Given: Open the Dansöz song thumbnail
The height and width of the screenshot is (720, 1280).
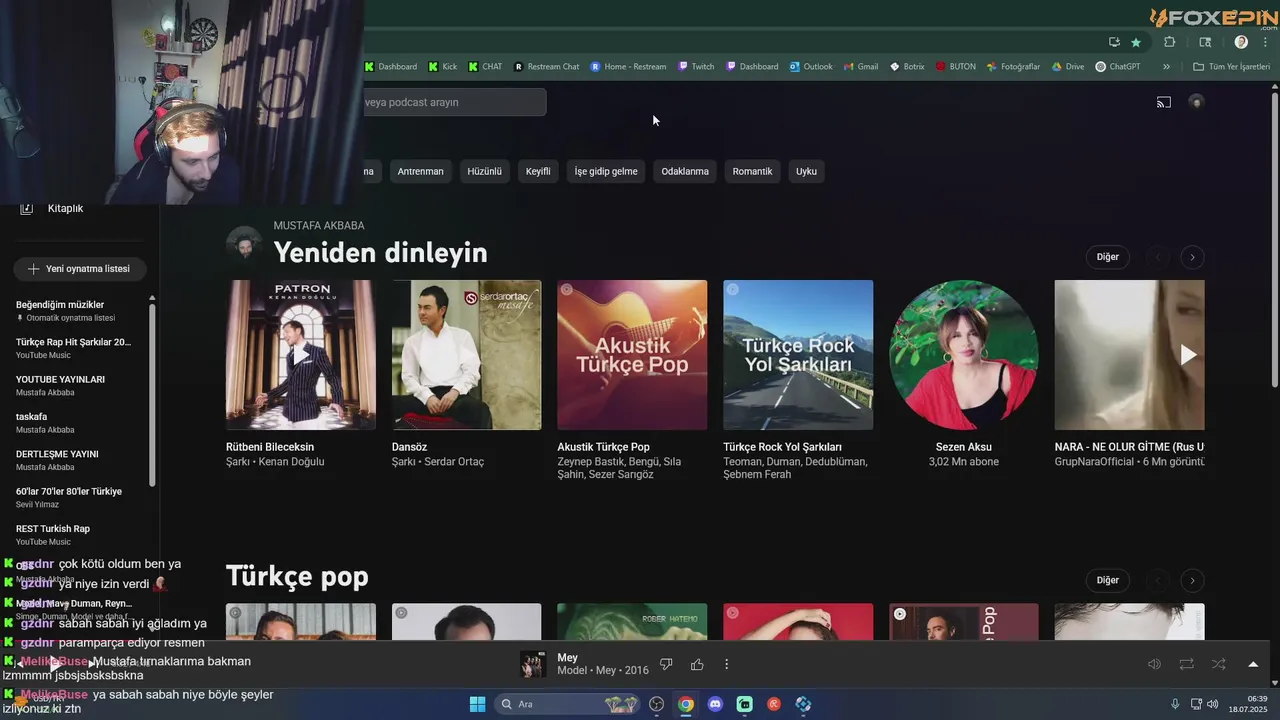Looking at the screenshot, I should [x=466, y=355].
